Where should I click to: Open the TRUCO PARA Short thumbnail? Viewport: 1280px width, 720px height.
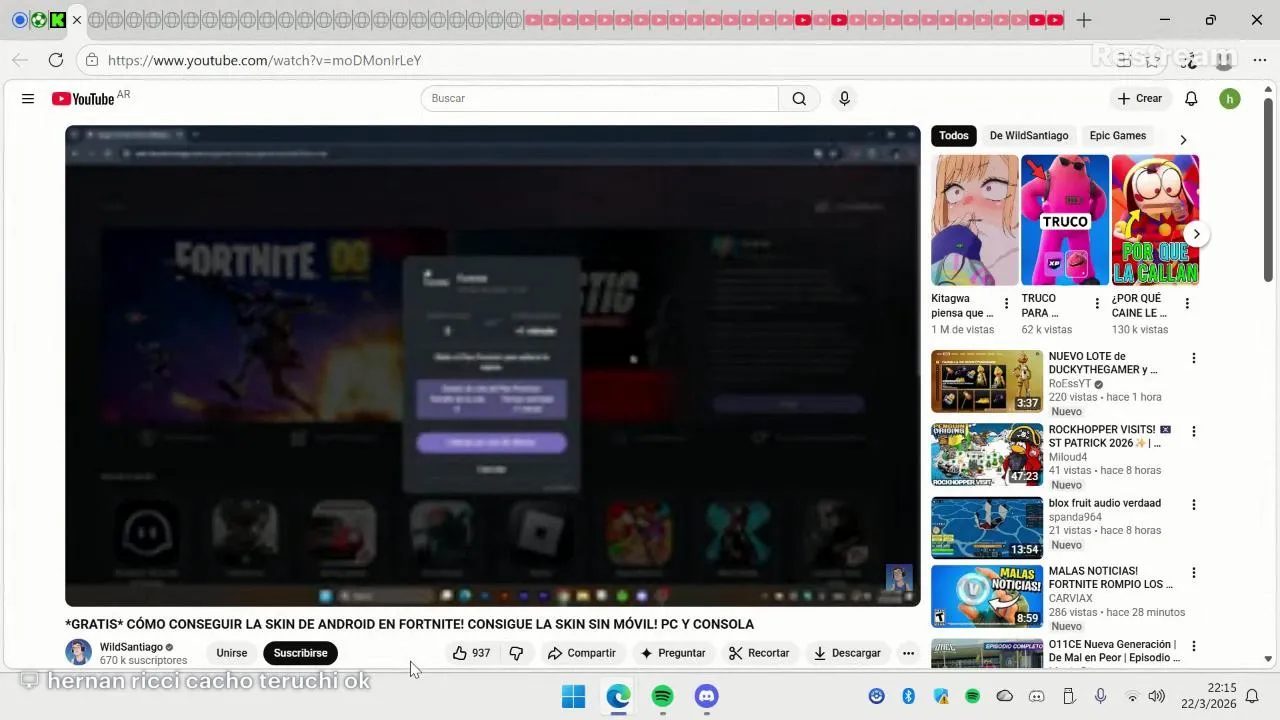pyautogui.click(x=1065, y=220)
